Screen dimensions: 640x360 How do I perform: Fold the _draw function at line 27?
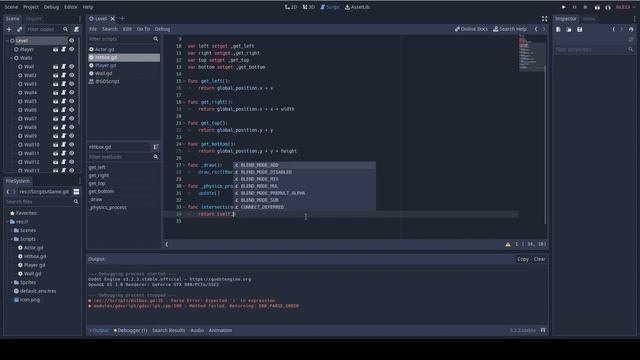[184, 165]
